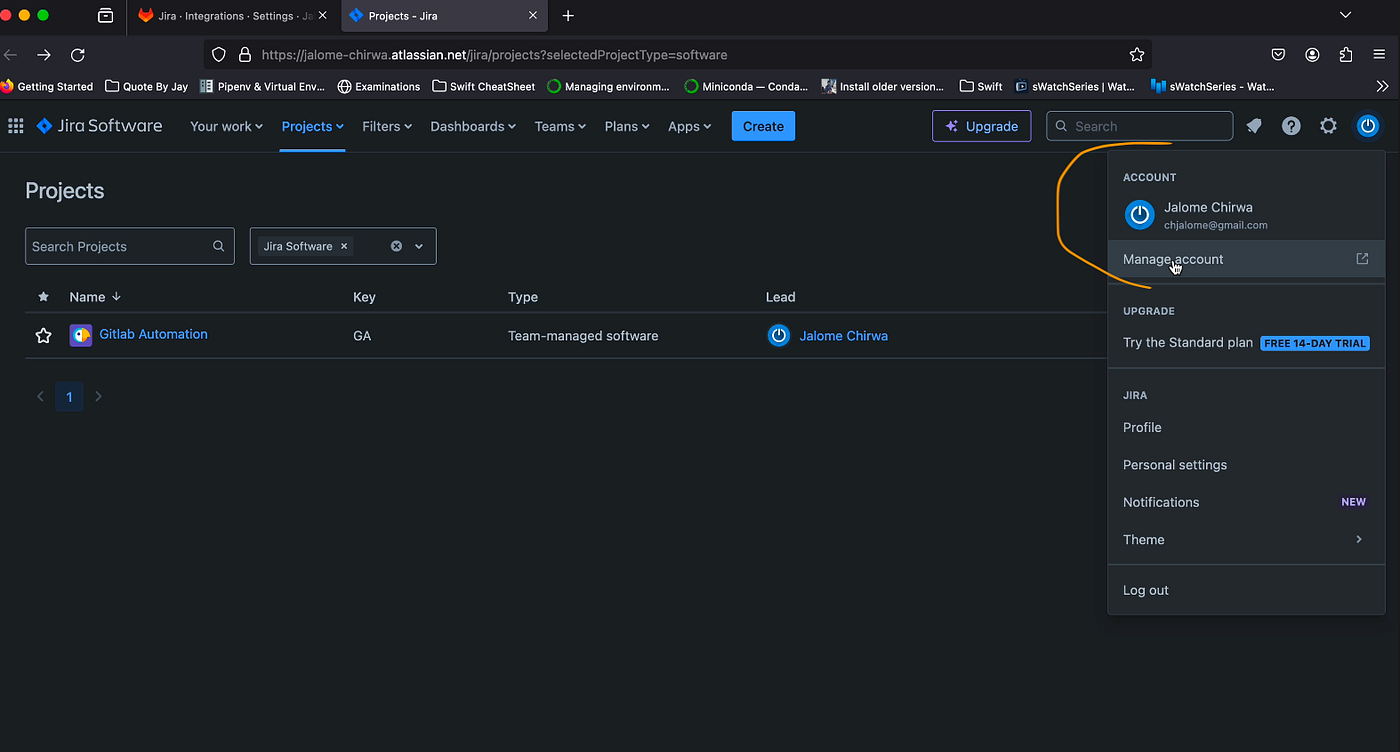Open Filters dropdown menu
The image size is (1400, 752).
pyautogui.click(x=388, y=126)
